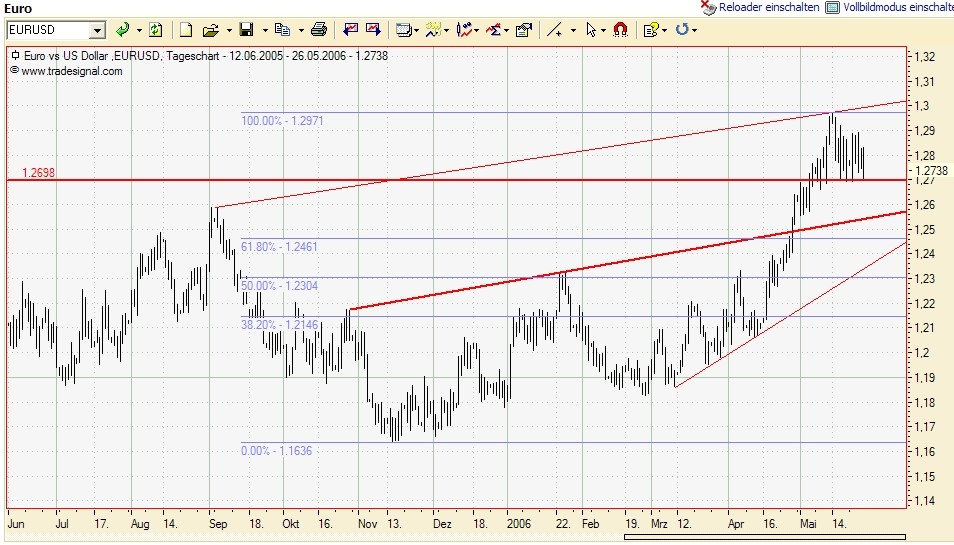Open the dropdown next to the blue undo arrow
The height and width of the screenshot is (545, 954).
point(696,30)
